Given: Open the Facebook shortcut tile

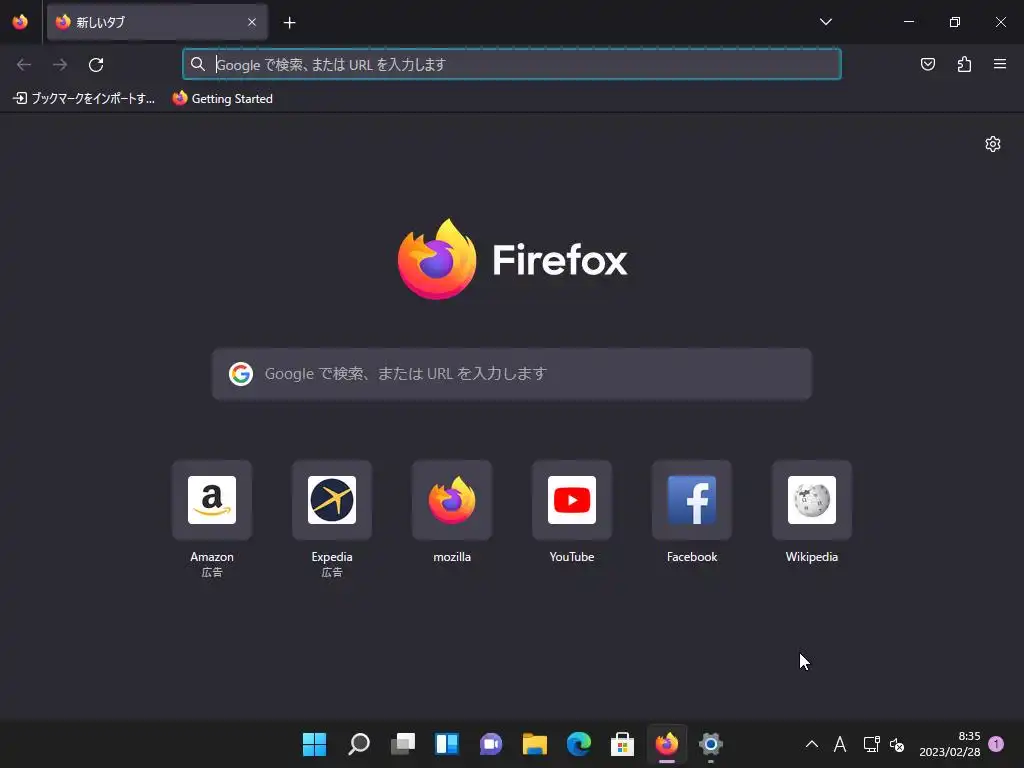Looking at the screenshot, I should [692, 500].
